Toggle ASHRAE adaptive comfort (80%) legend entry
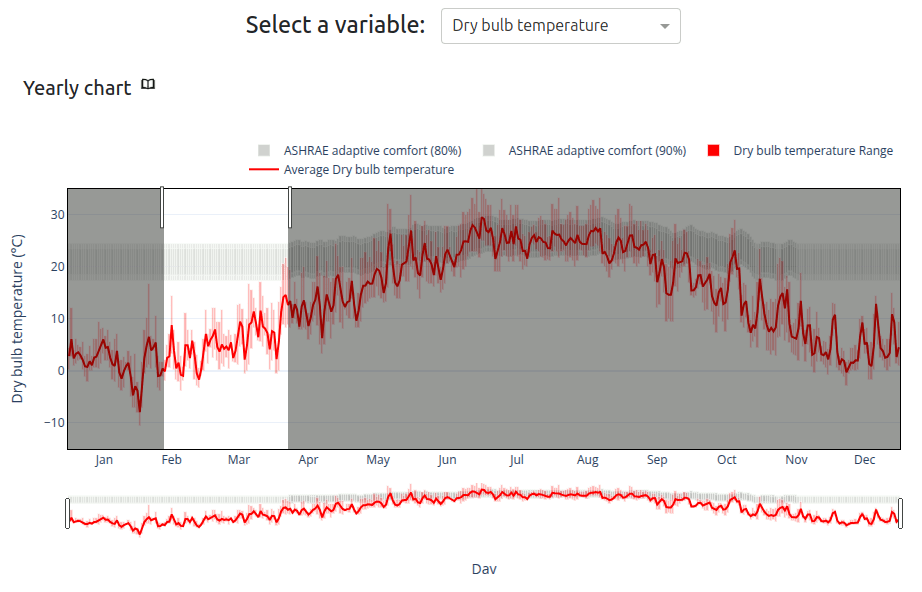Image resolution: width=922 pixels, height=592 pixels. coord(372,151)
